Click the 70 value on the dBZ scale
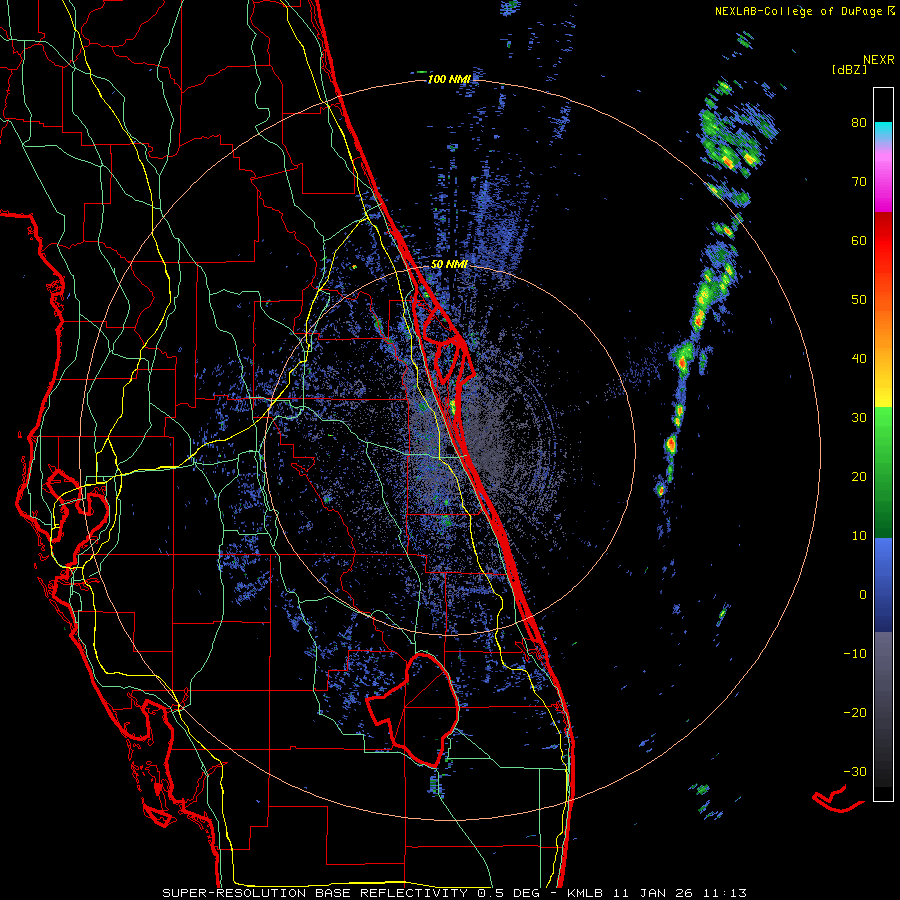 click(859, 182)
